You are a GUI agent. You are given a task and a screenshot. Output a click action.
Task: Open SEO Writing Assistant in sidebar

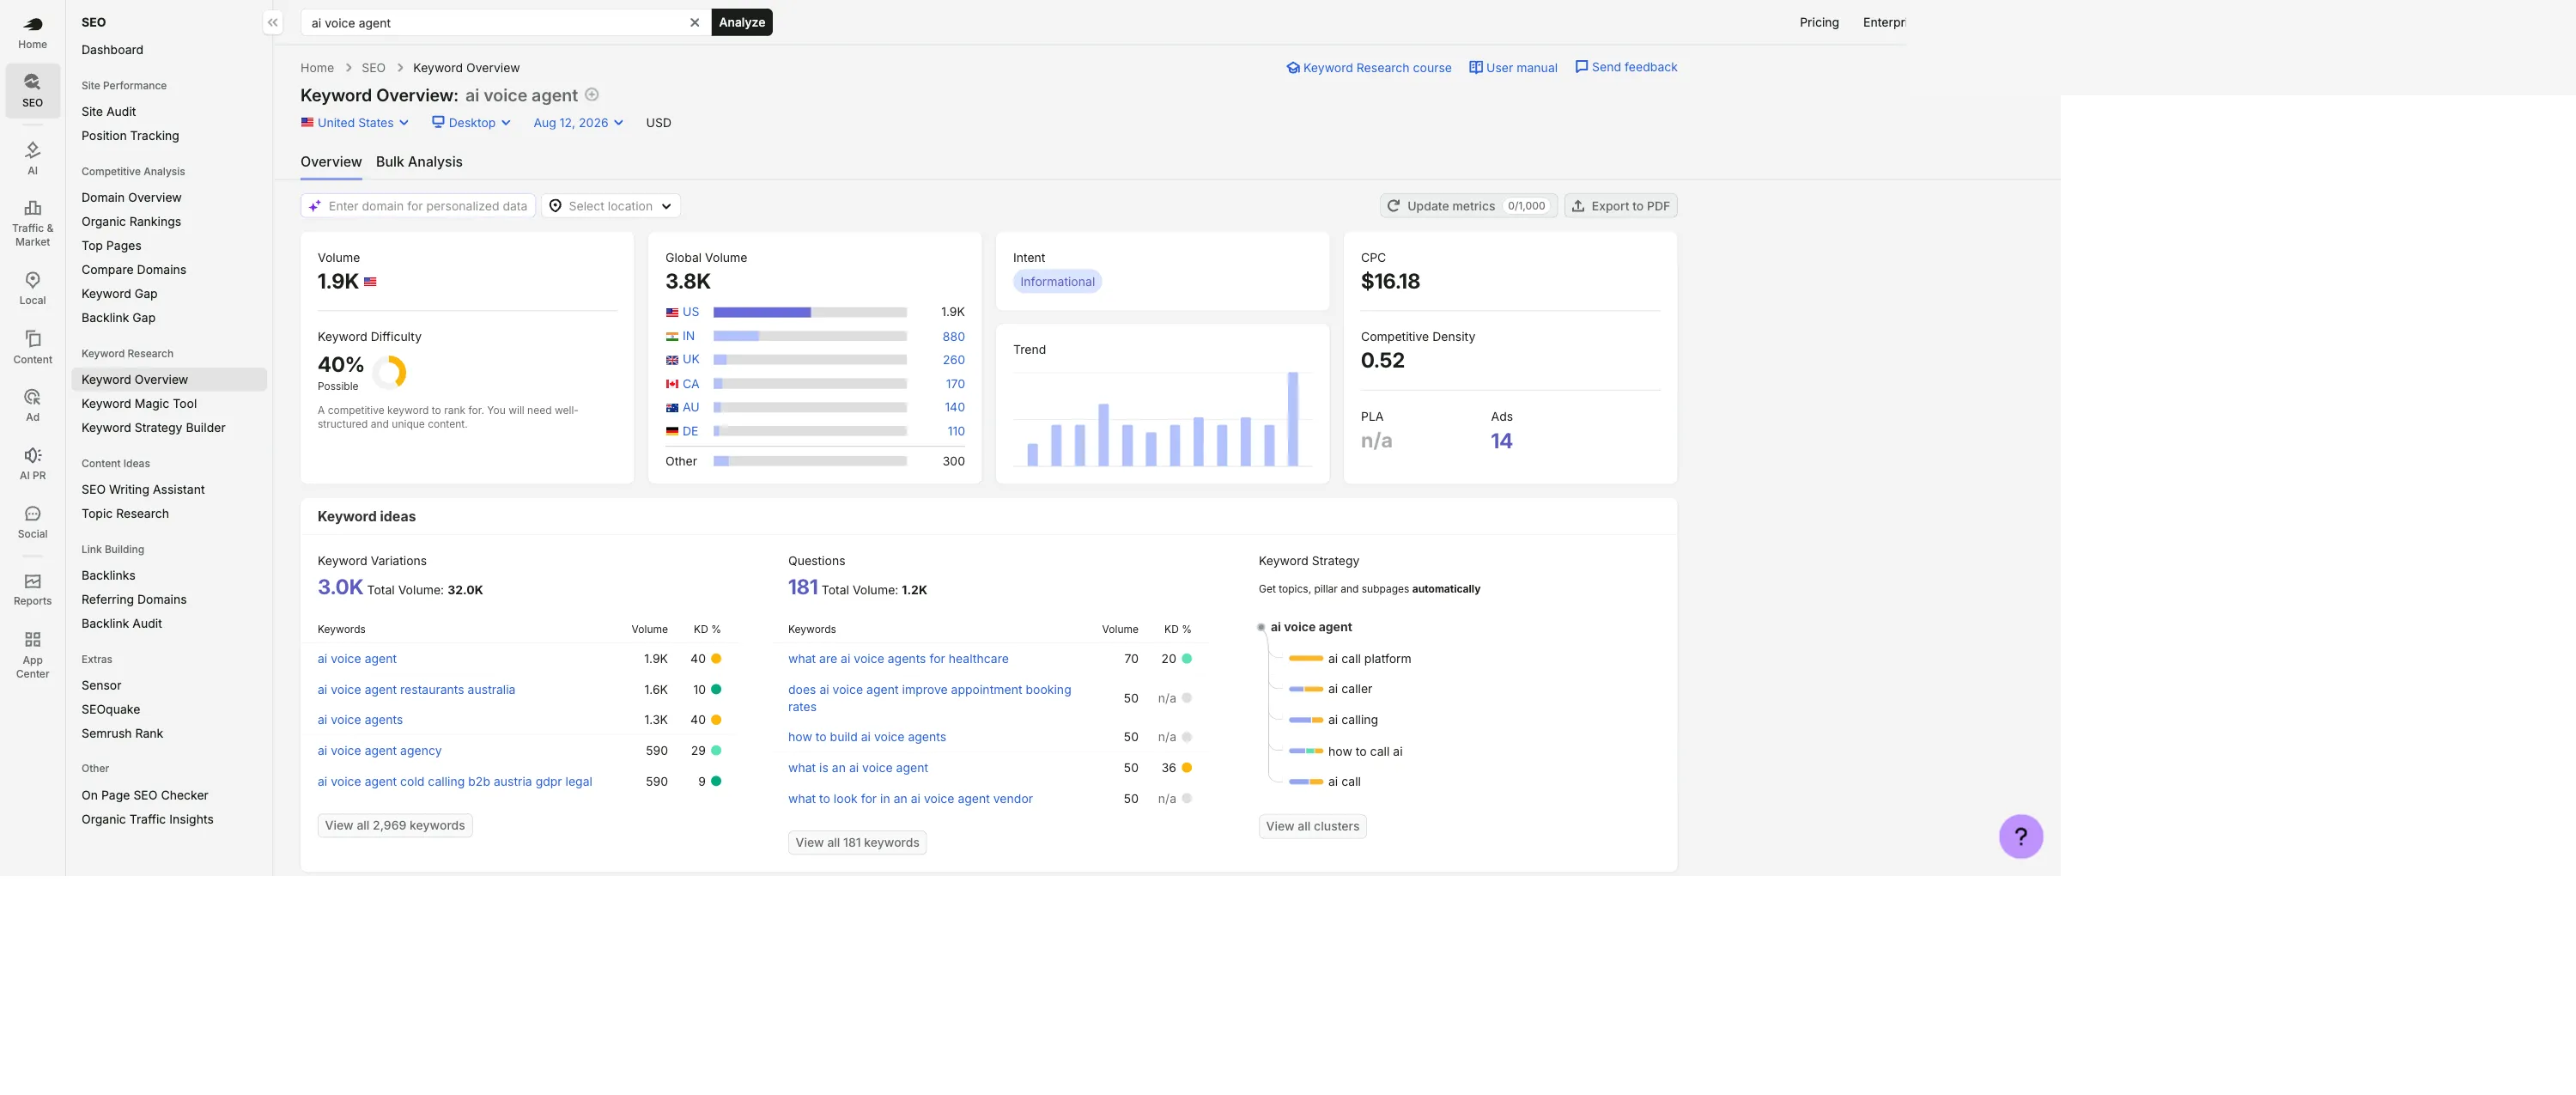169,489
